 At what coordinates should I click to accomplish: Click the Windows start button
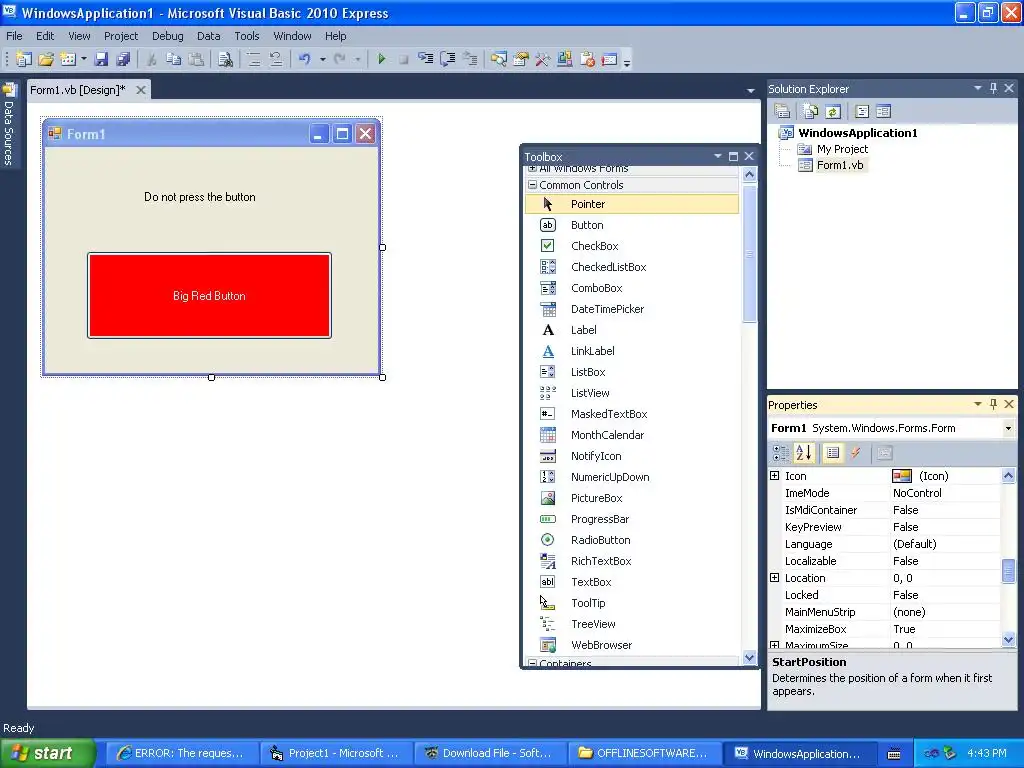(x=48, y=753)
